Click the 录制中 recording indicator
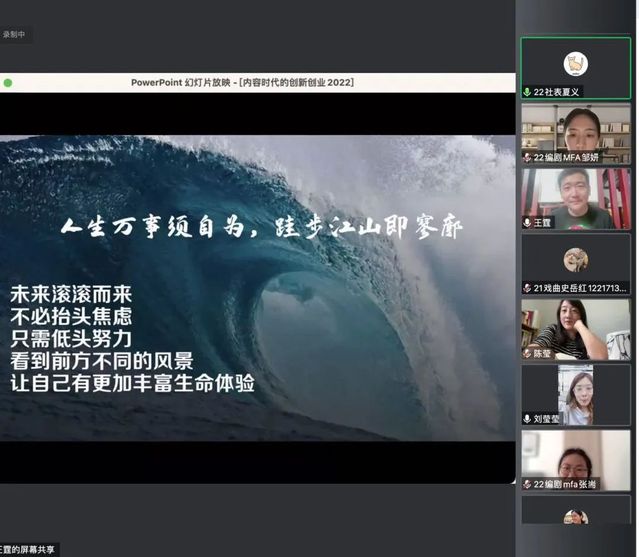 (x=14, y=34)
